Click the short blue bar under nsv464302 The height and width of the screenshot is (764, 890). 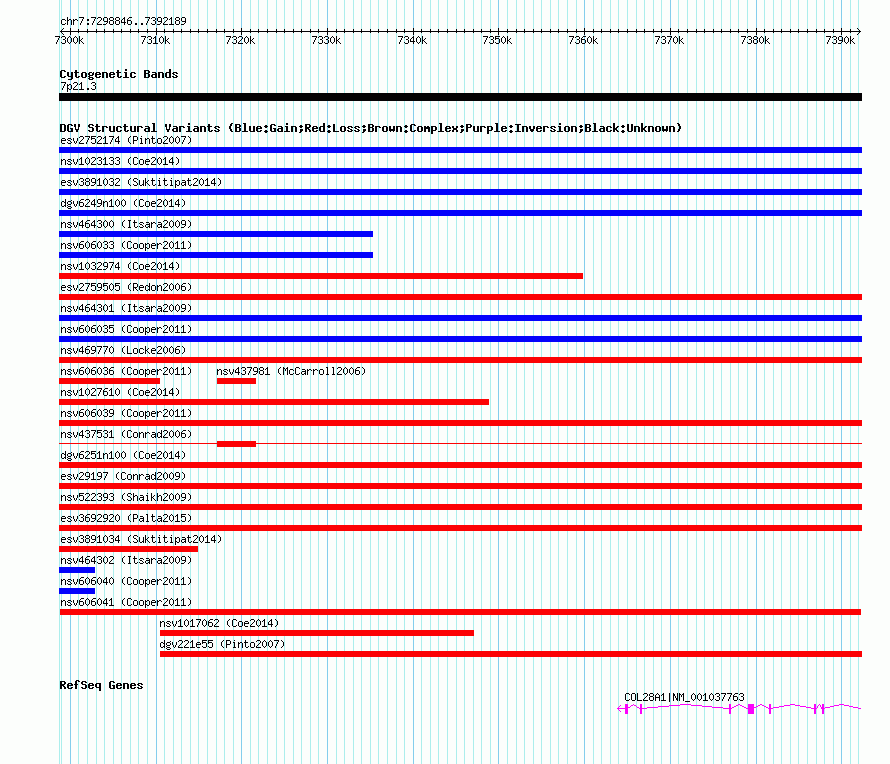click(x=77, y=570)
